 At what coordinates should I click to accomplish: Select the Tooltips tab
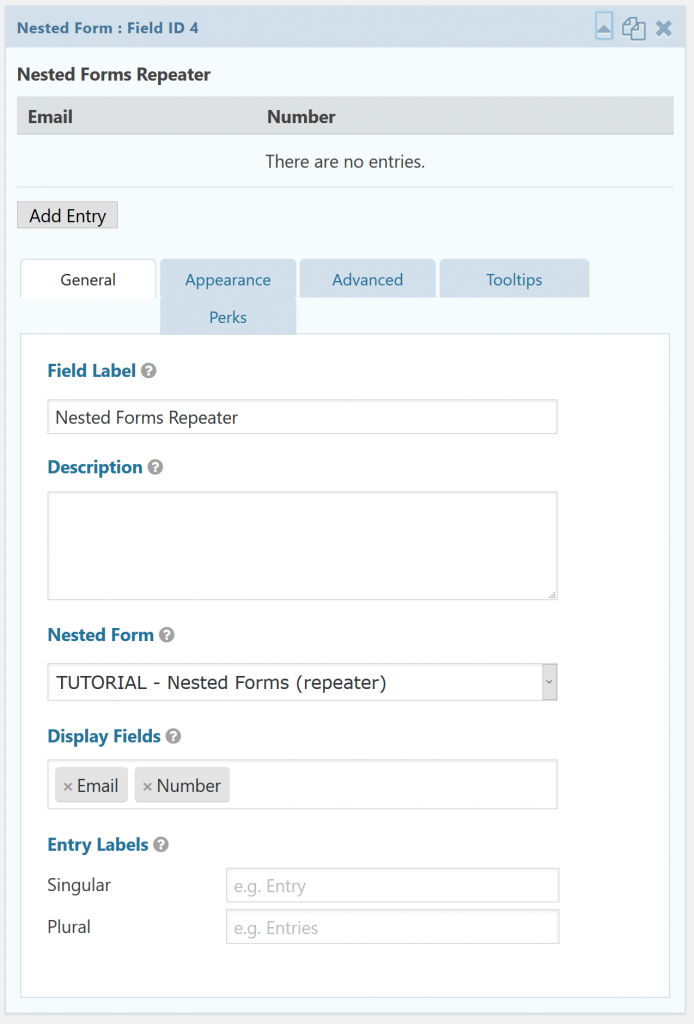514,280
